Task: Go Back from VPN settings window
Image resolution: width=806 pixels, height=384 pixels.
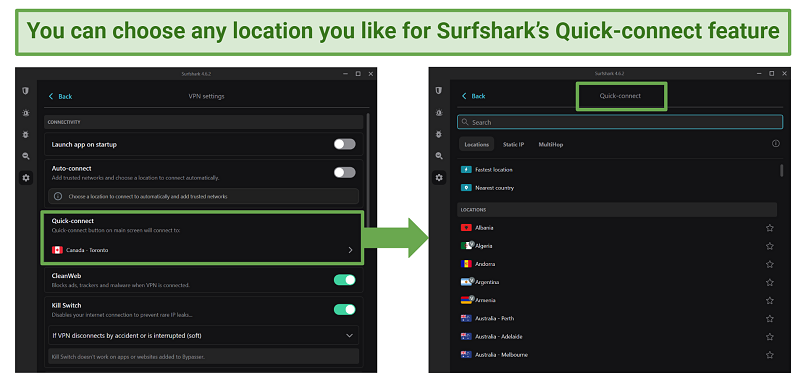Action: [x=61, y=97]
